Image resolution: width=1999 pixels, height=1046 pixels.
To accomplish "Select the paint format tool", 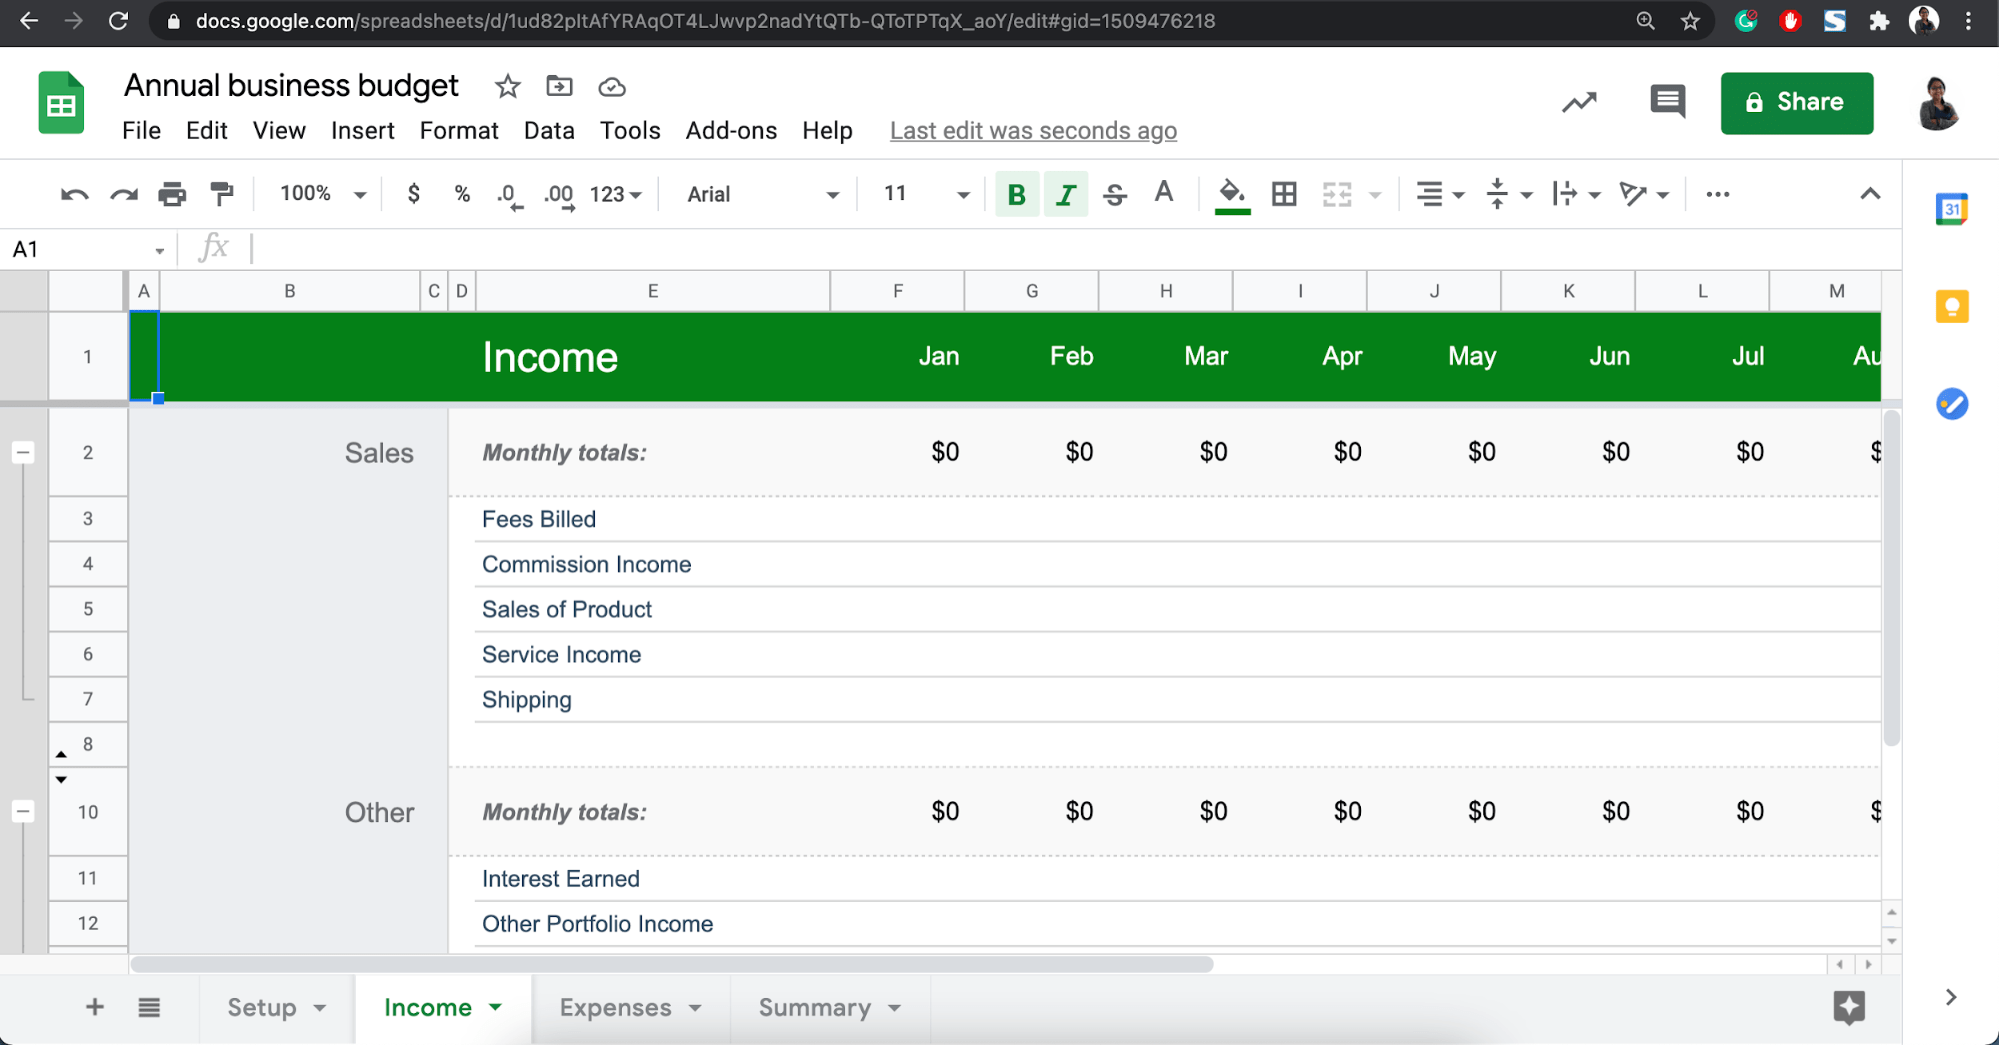I will [222, 194].
